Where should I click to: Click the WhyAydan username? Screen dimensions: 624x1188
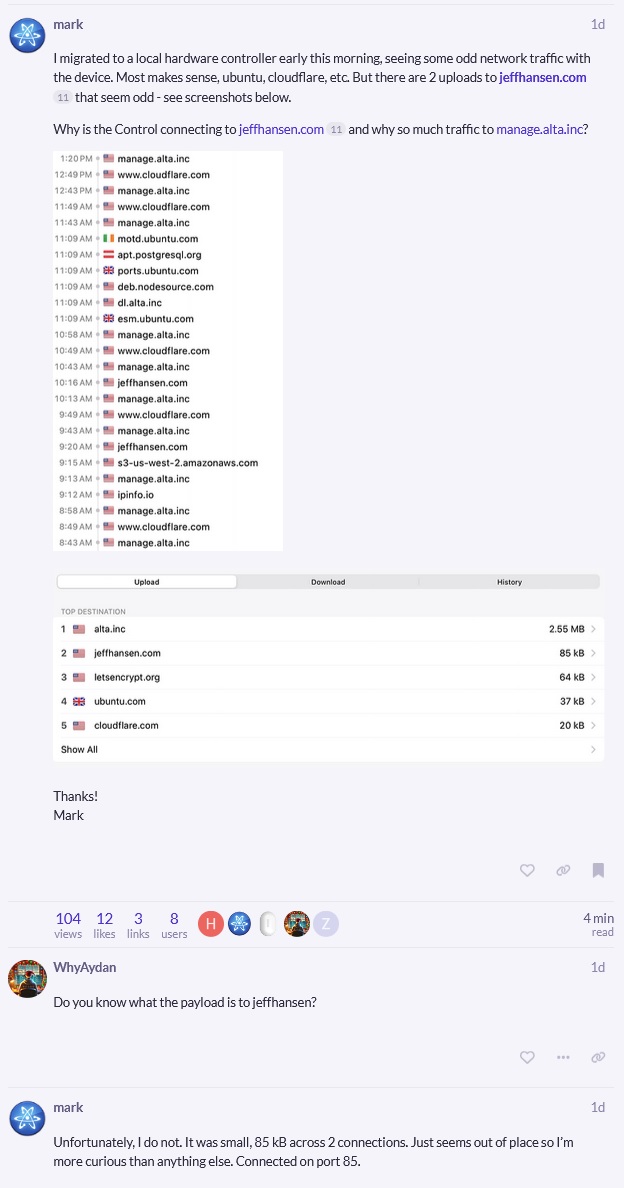pyautogui.click(x=83, y=967)
